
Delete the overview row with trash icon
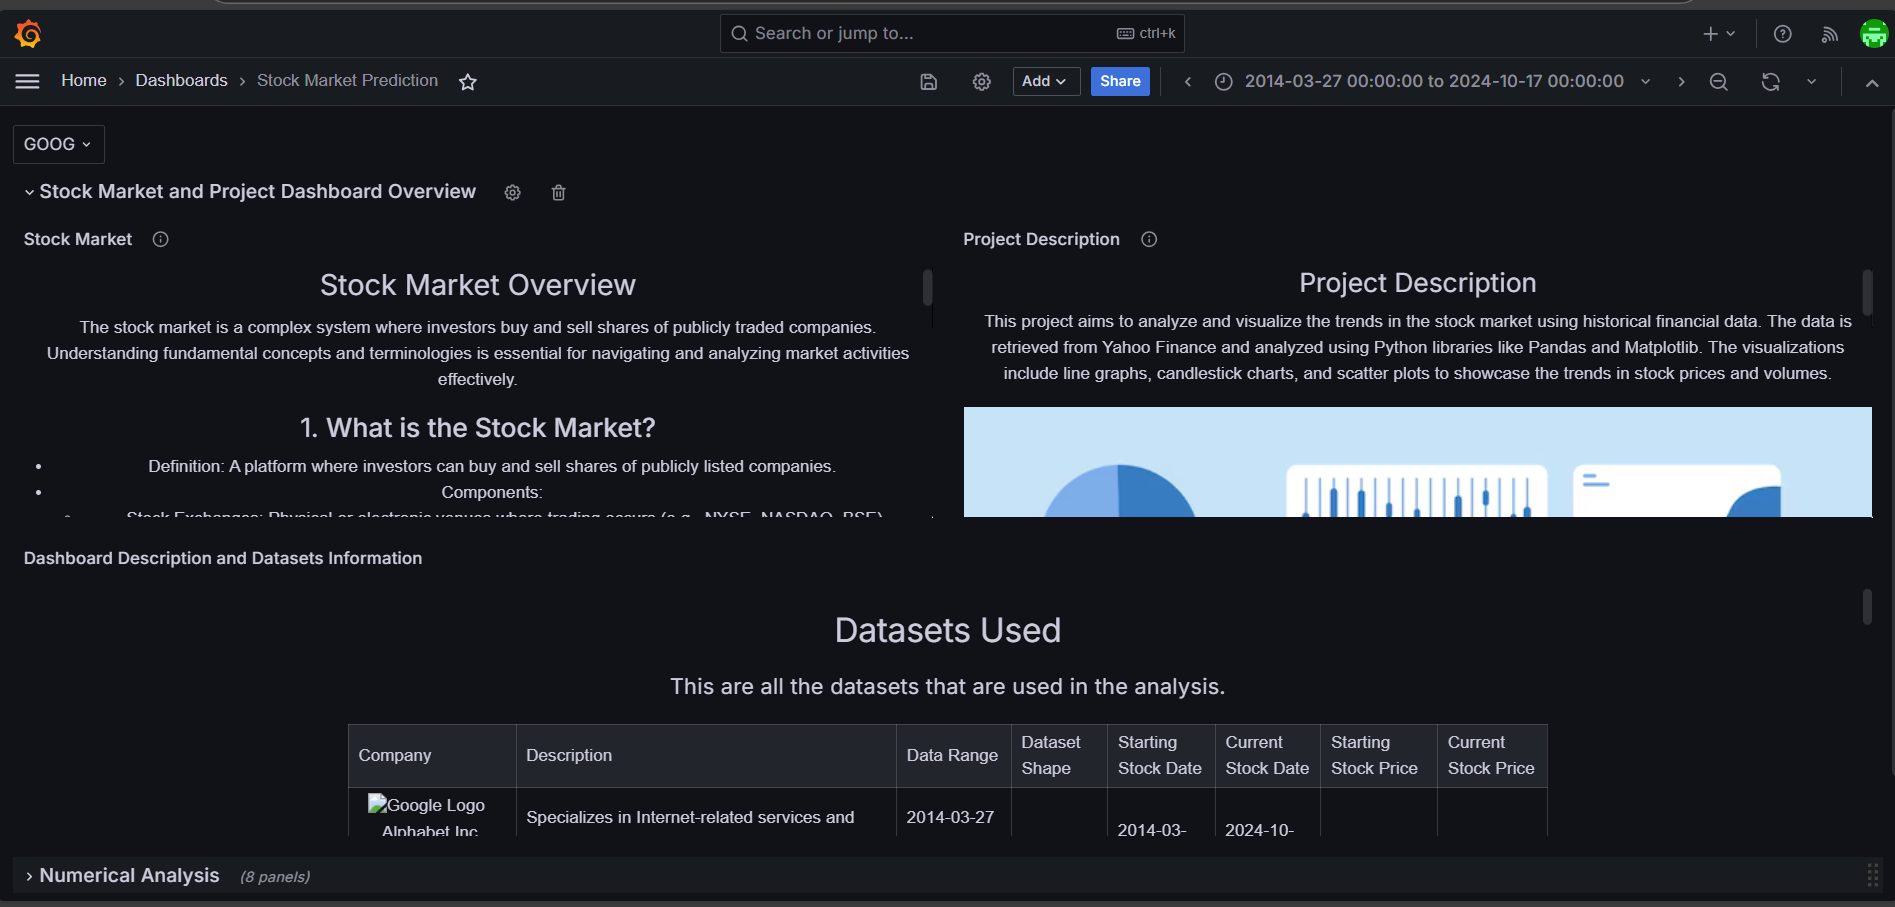click(x=558, y=193)
